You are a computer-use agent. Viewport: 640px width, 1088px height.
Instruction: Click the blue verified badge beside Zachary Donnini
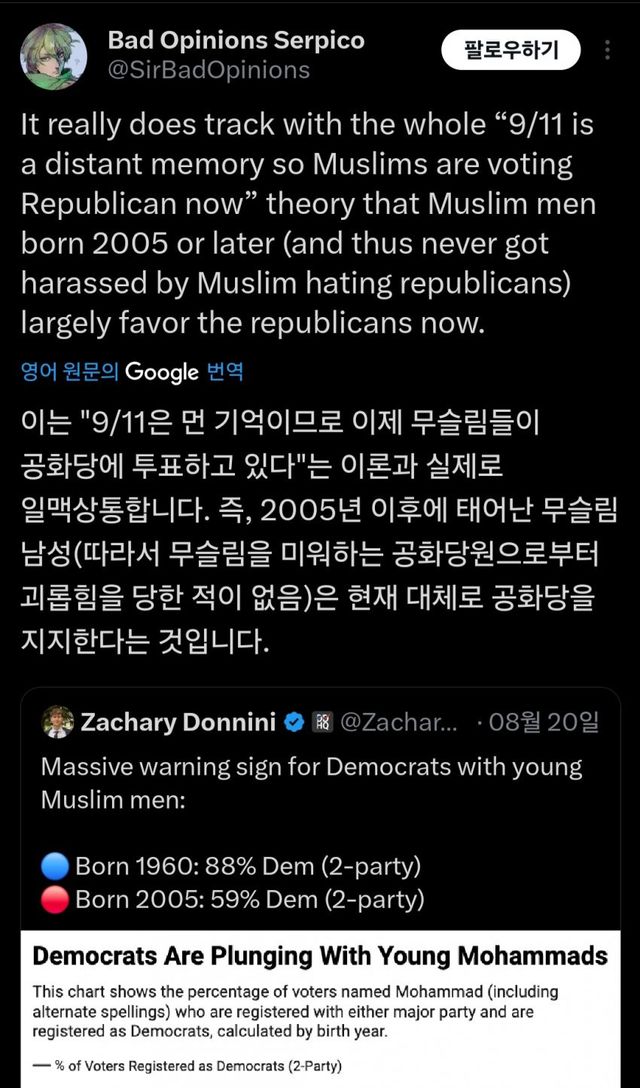click(295, 722)
